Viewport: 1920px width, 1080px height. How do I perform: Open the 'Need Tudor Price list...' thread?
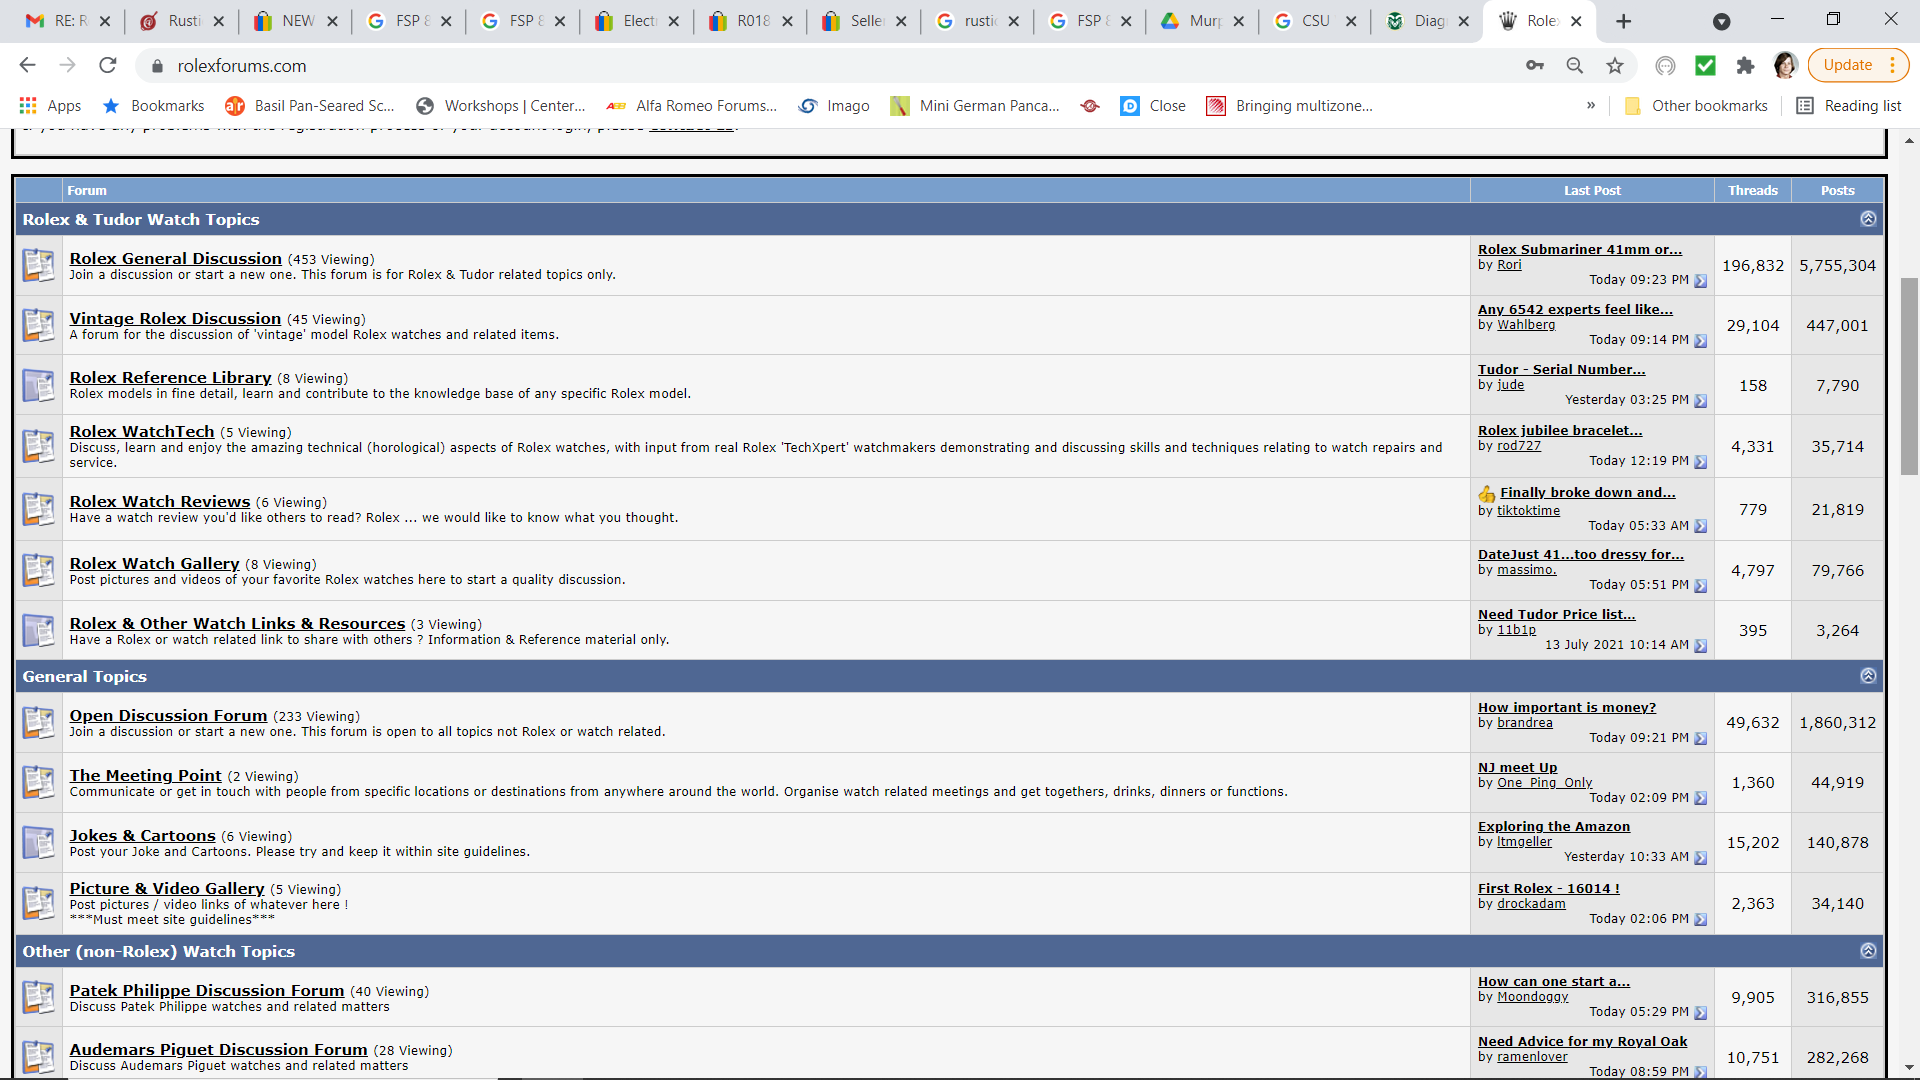(x=1557, y=614)
